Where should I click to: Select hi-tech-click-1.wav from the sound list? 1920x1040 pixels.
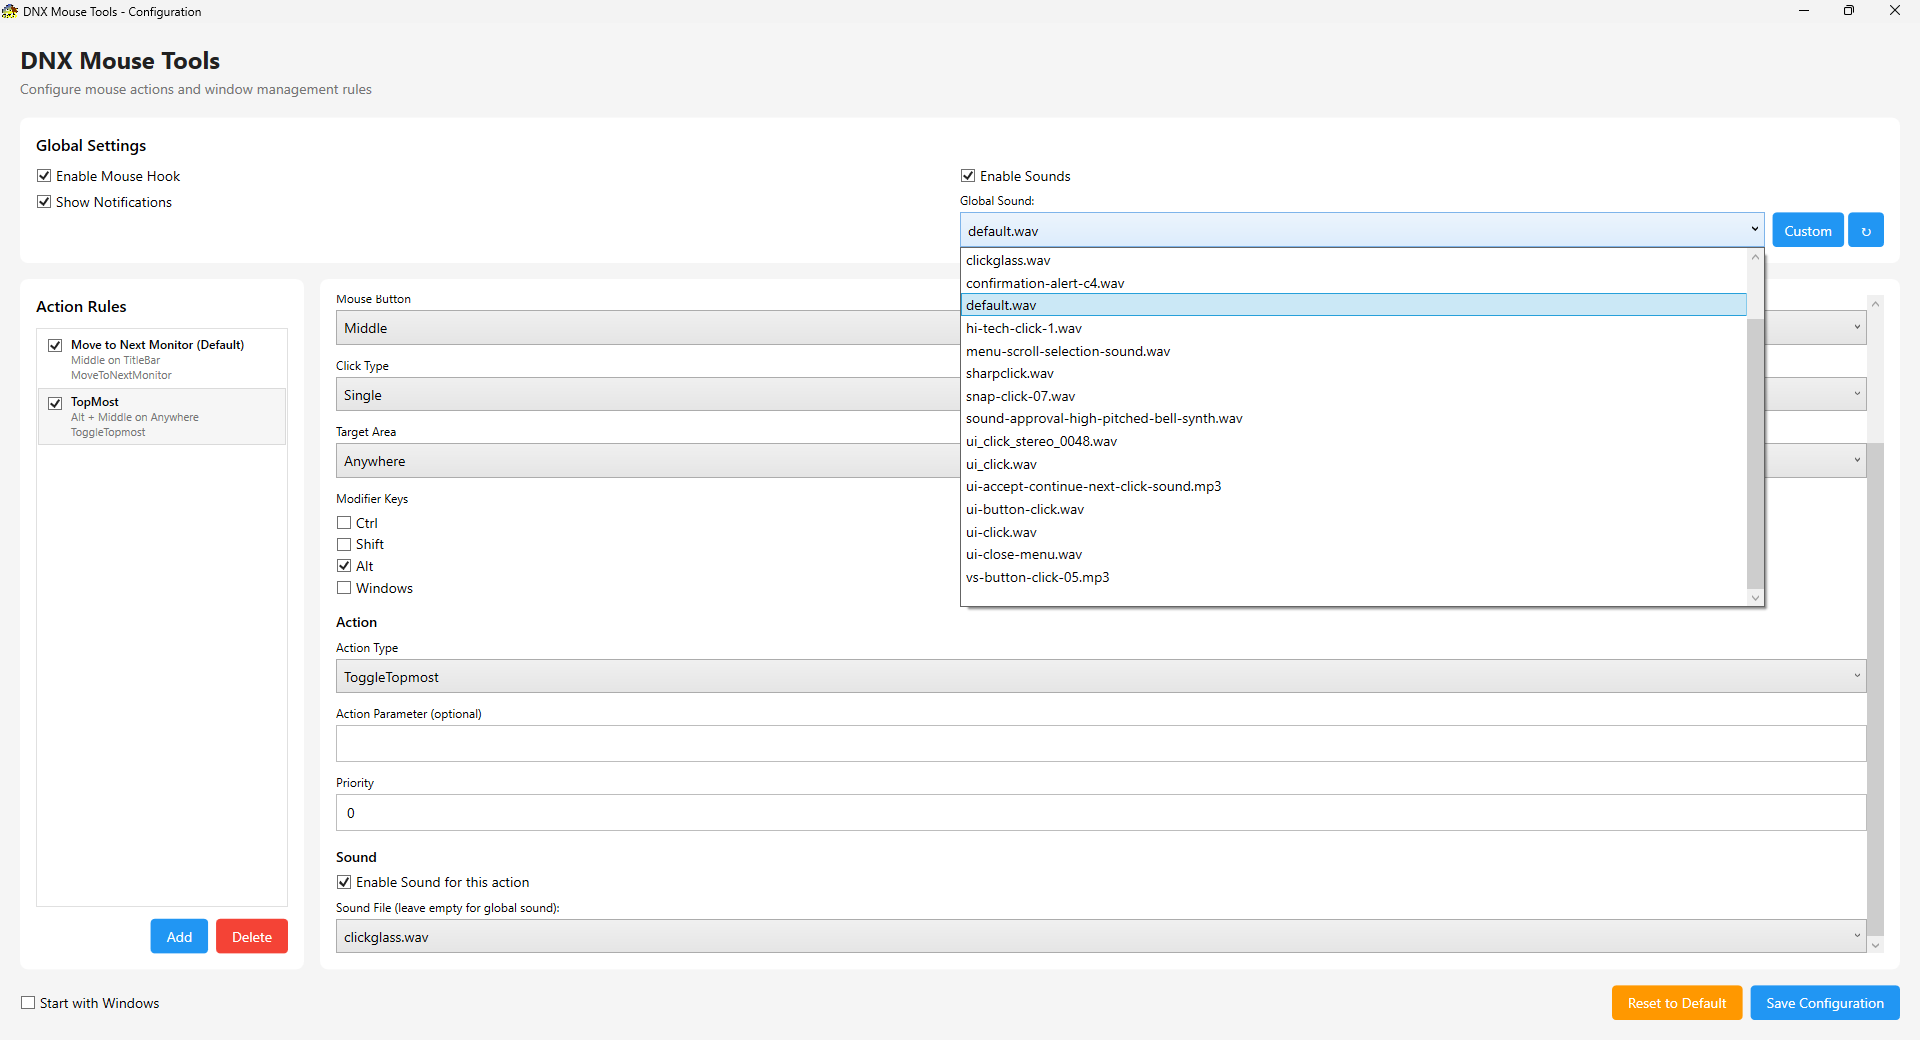pyautogui.click(x=1024, y=328)
